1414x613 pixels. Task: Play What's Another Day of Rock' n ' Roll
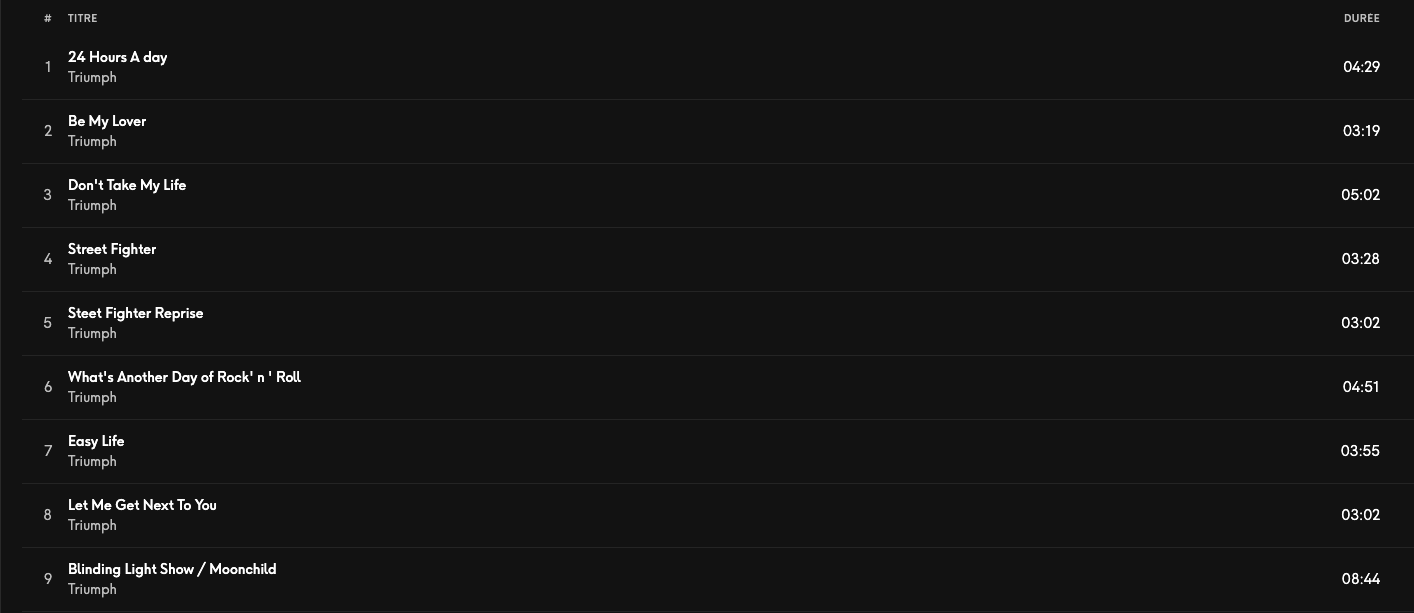(x=184, y=377)
